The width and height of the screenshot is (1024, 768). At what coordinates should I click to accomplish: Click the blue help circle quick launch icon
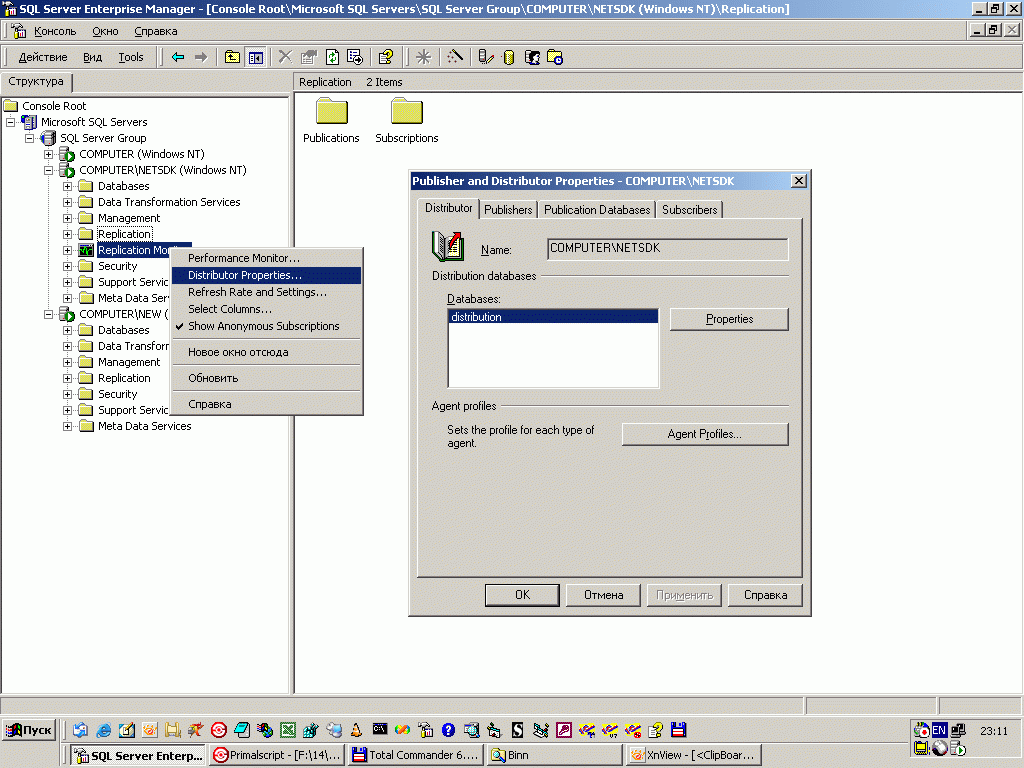(x=448, y=729)
